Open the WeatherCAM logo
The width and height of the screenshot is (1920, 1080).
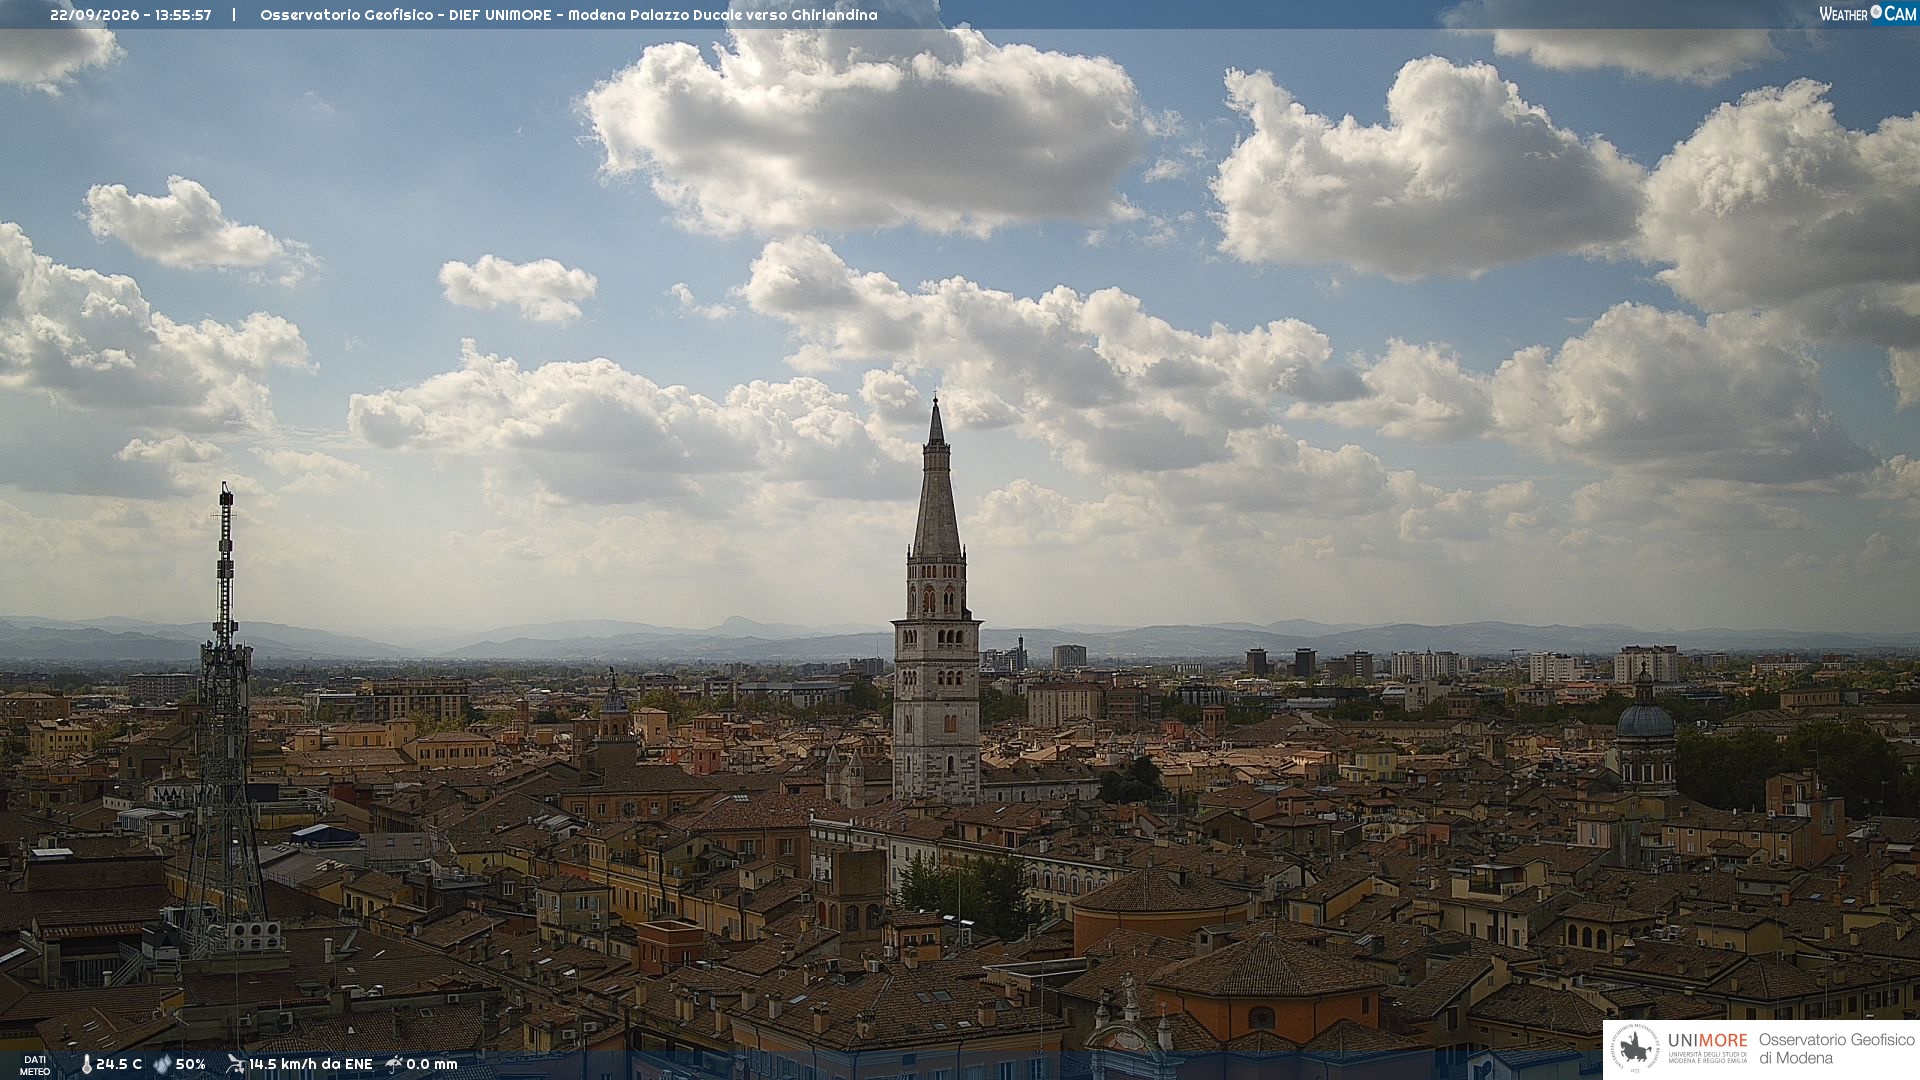1867,13
